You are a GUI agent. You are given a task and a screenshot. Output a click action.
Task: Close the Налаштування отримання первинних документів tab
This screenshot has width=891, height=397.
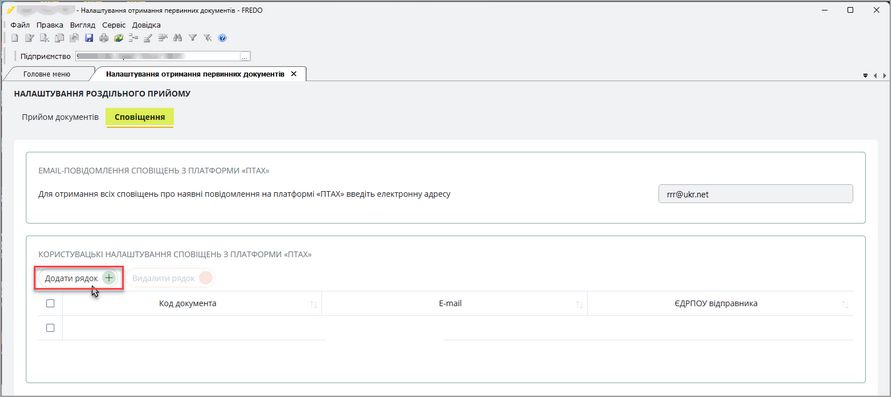[294, 74]
